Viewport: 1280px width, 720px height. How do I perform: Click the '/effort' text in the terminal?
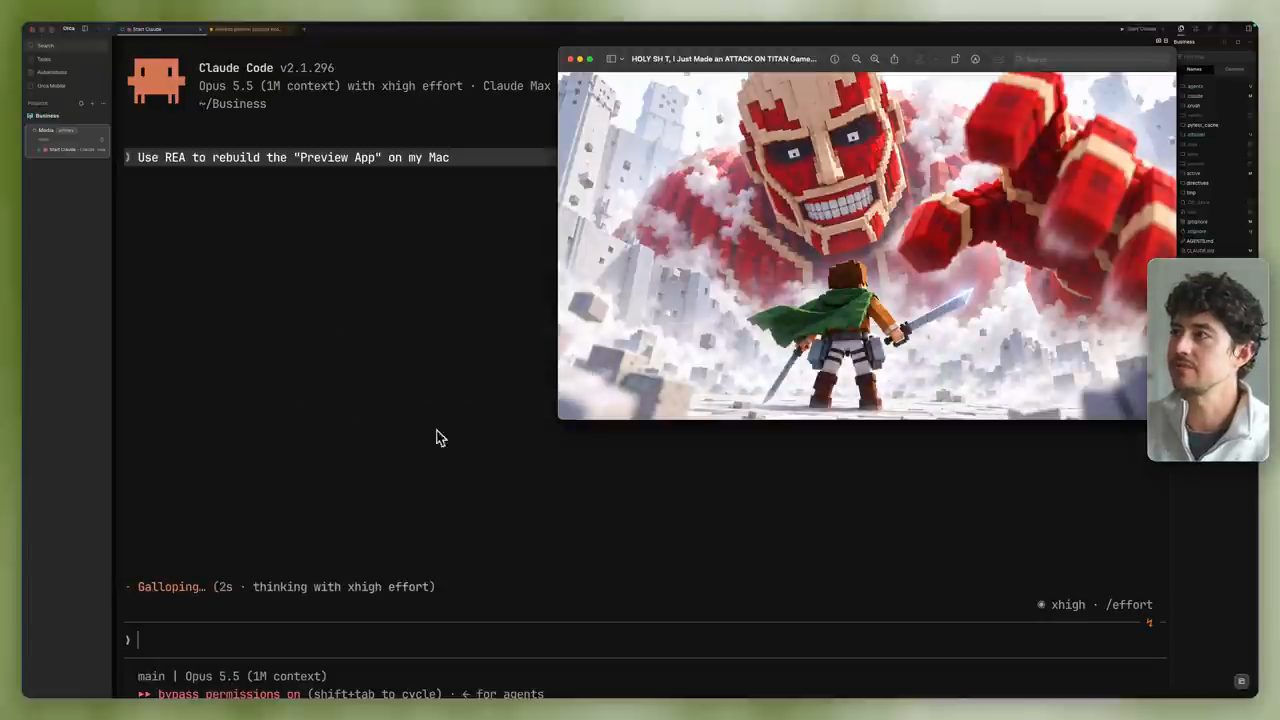(x=1130, y=605)
